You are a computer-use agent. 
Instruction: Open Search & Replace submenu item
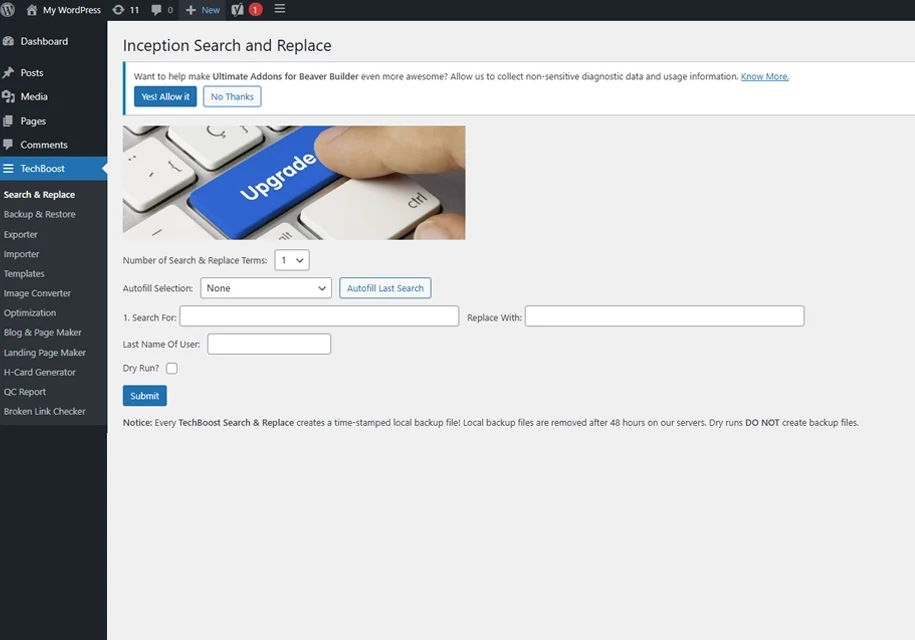tap(39, 194)
